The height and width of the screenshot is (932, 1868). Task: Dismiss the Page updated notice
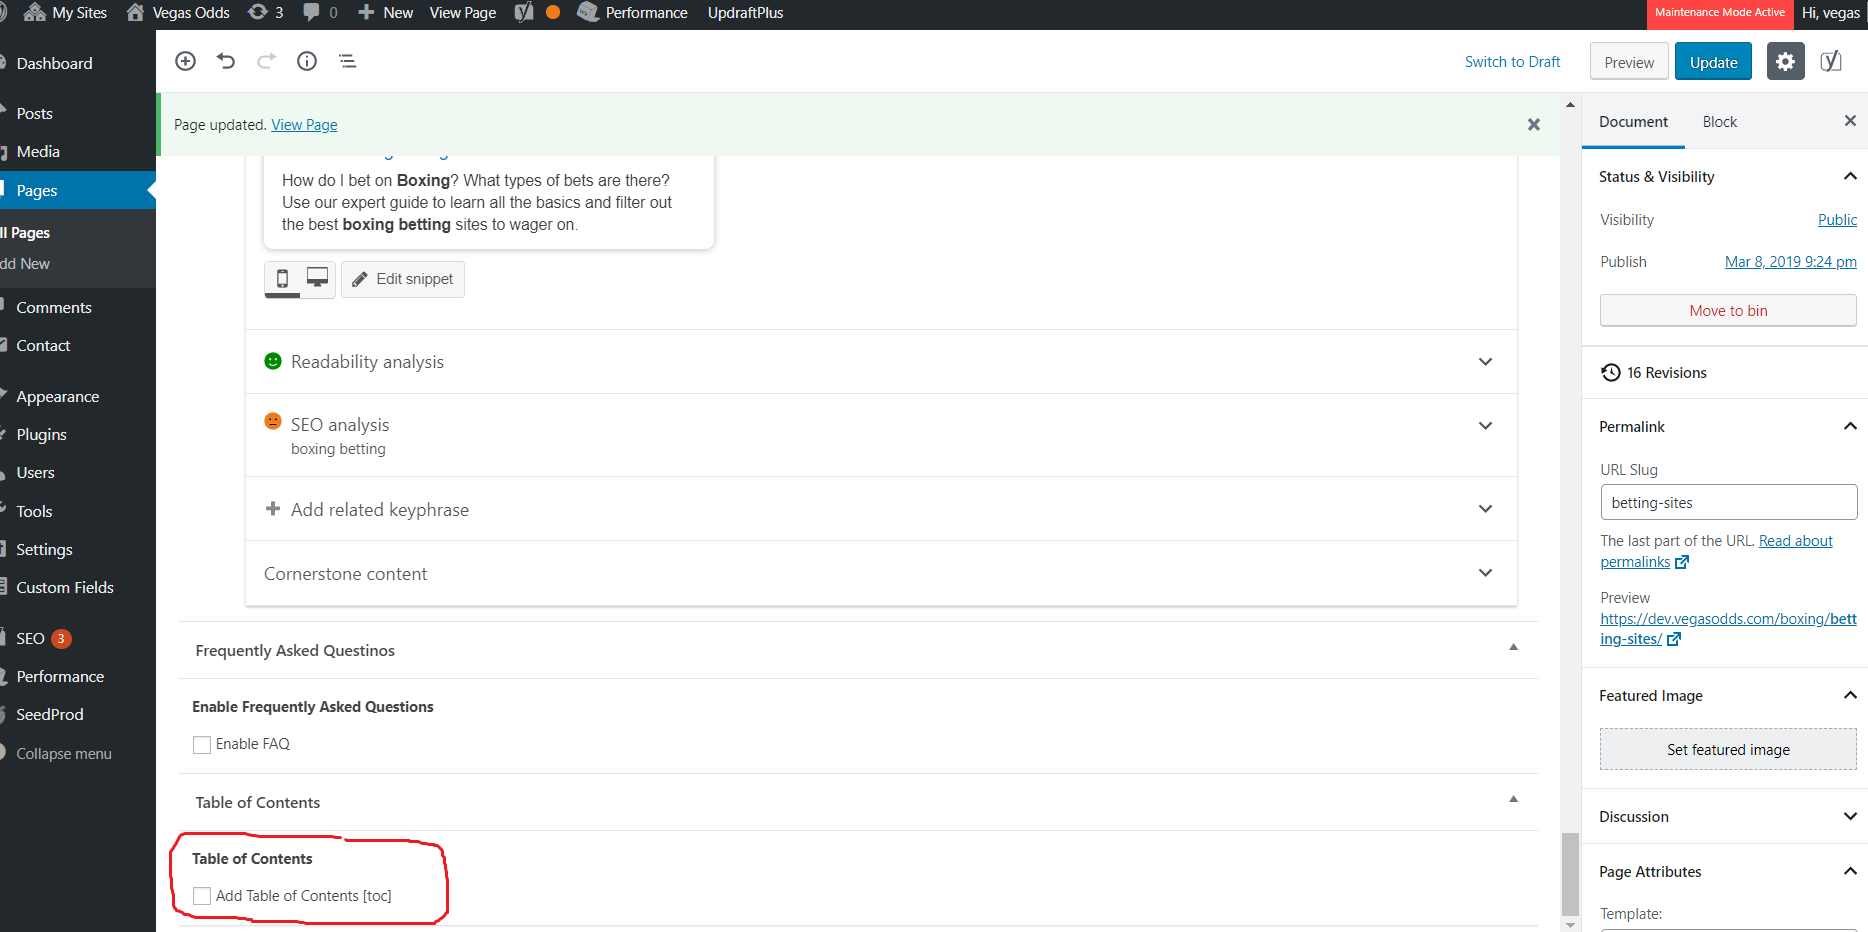tap(1533, 125)
